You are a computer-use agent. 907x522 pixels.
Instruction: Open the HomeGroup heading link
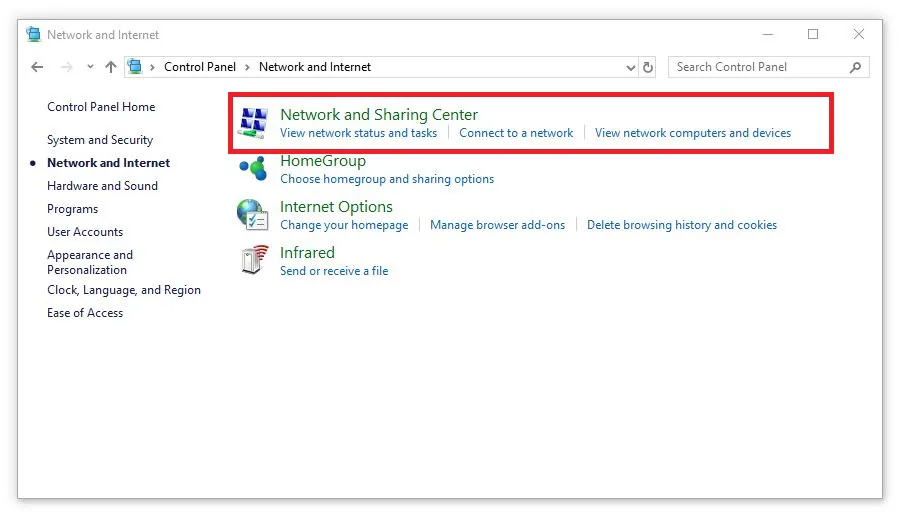click(x=323, y=161)
